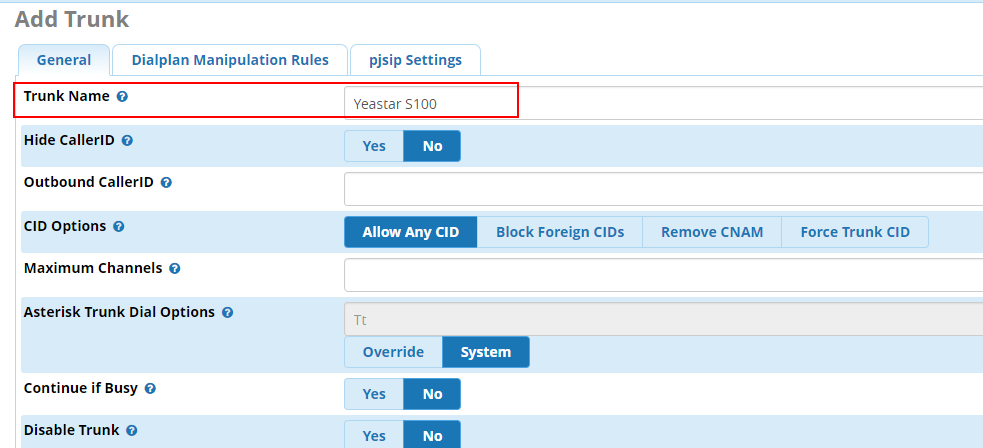This screenshot has width=983, height=448.
Task: Select the System dial options button
Action: pyautogui.click(x=486, y=352)
